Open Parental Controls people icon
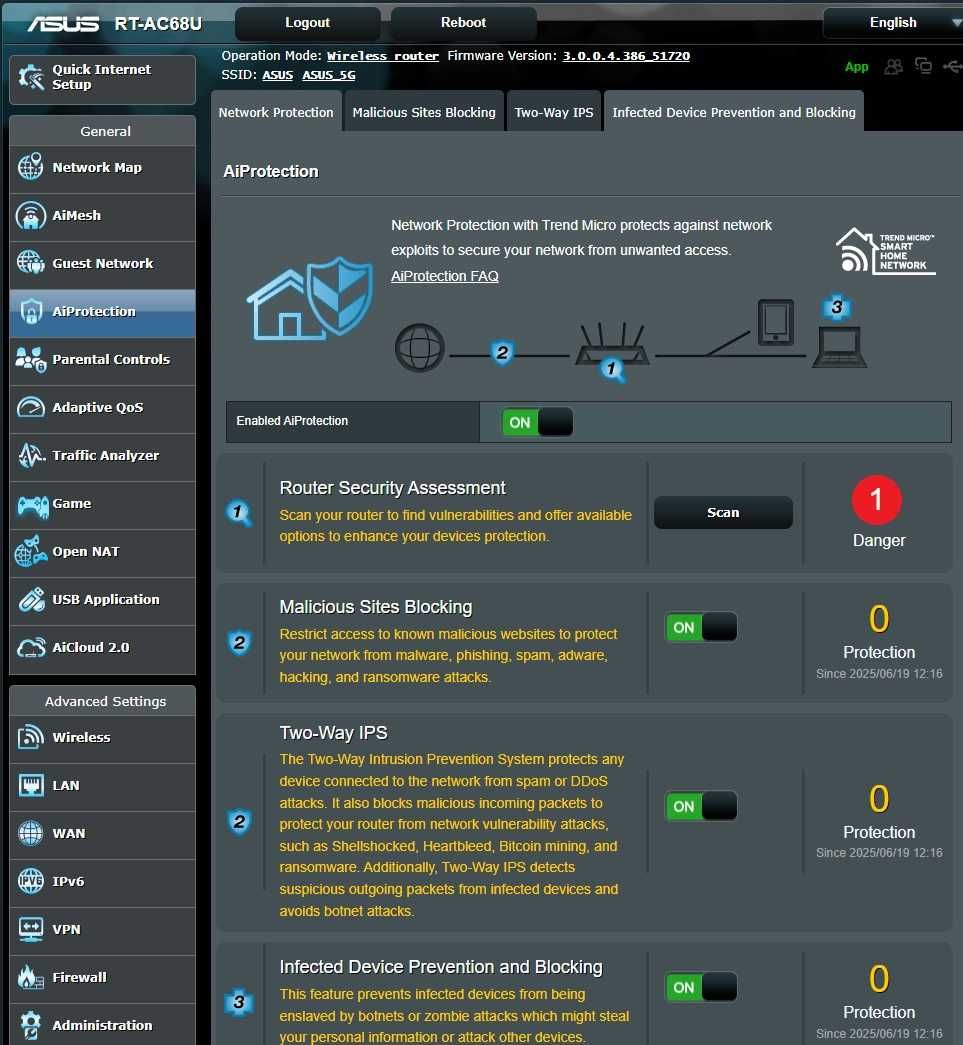This screenshot has height=1045, width=963. click(x=31, y=359)
